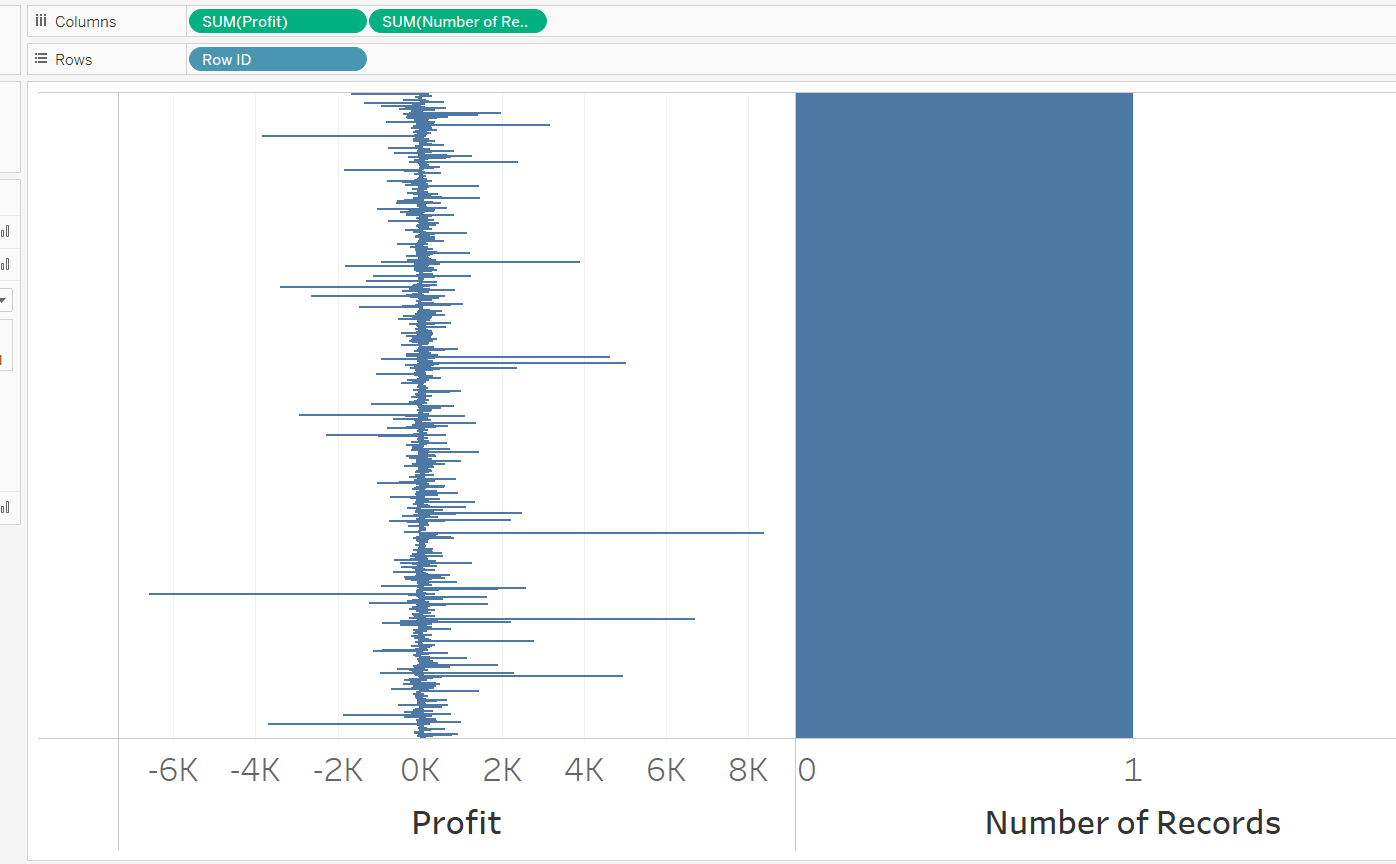Select the Row ID pill on Rows
Viewport: 1396px width, 864px height.
(x=277, y=58)
